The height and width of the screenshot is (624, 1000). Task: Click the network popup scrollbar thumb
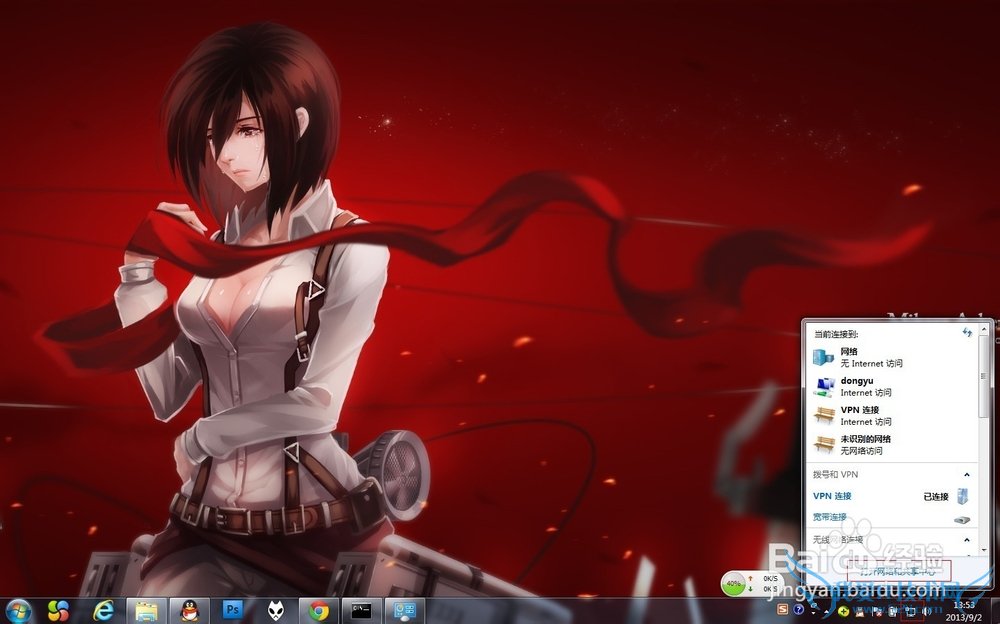pyautogui.click(x=985, y=375)
